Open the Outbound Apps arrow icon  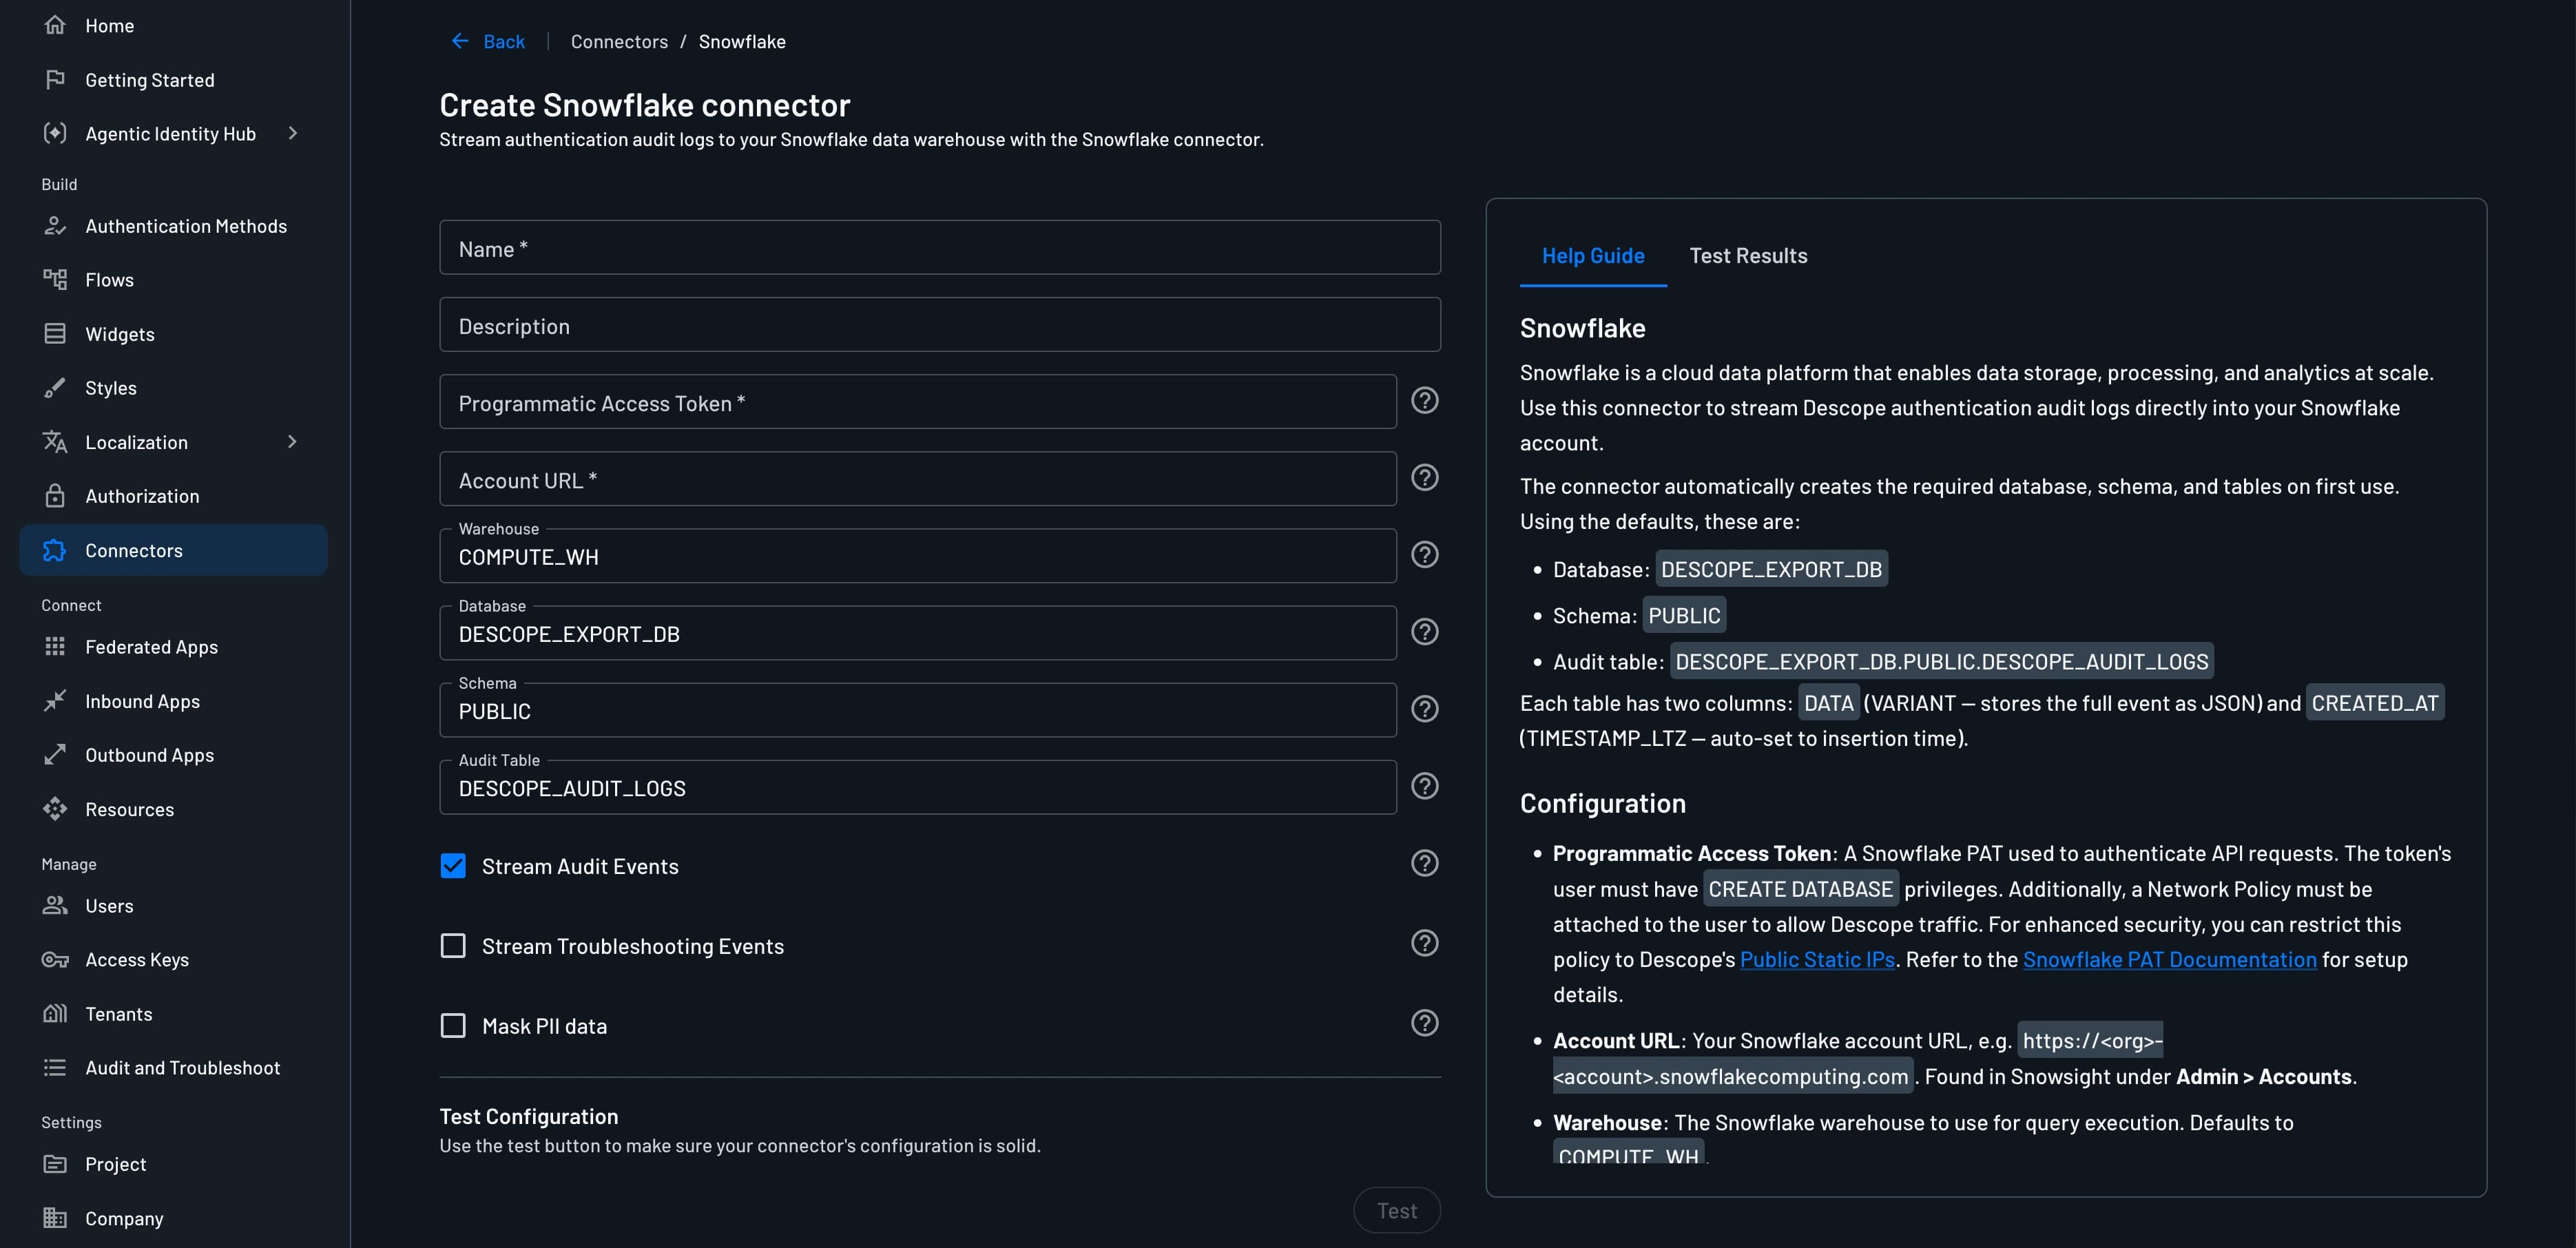(x=55, y=755)
